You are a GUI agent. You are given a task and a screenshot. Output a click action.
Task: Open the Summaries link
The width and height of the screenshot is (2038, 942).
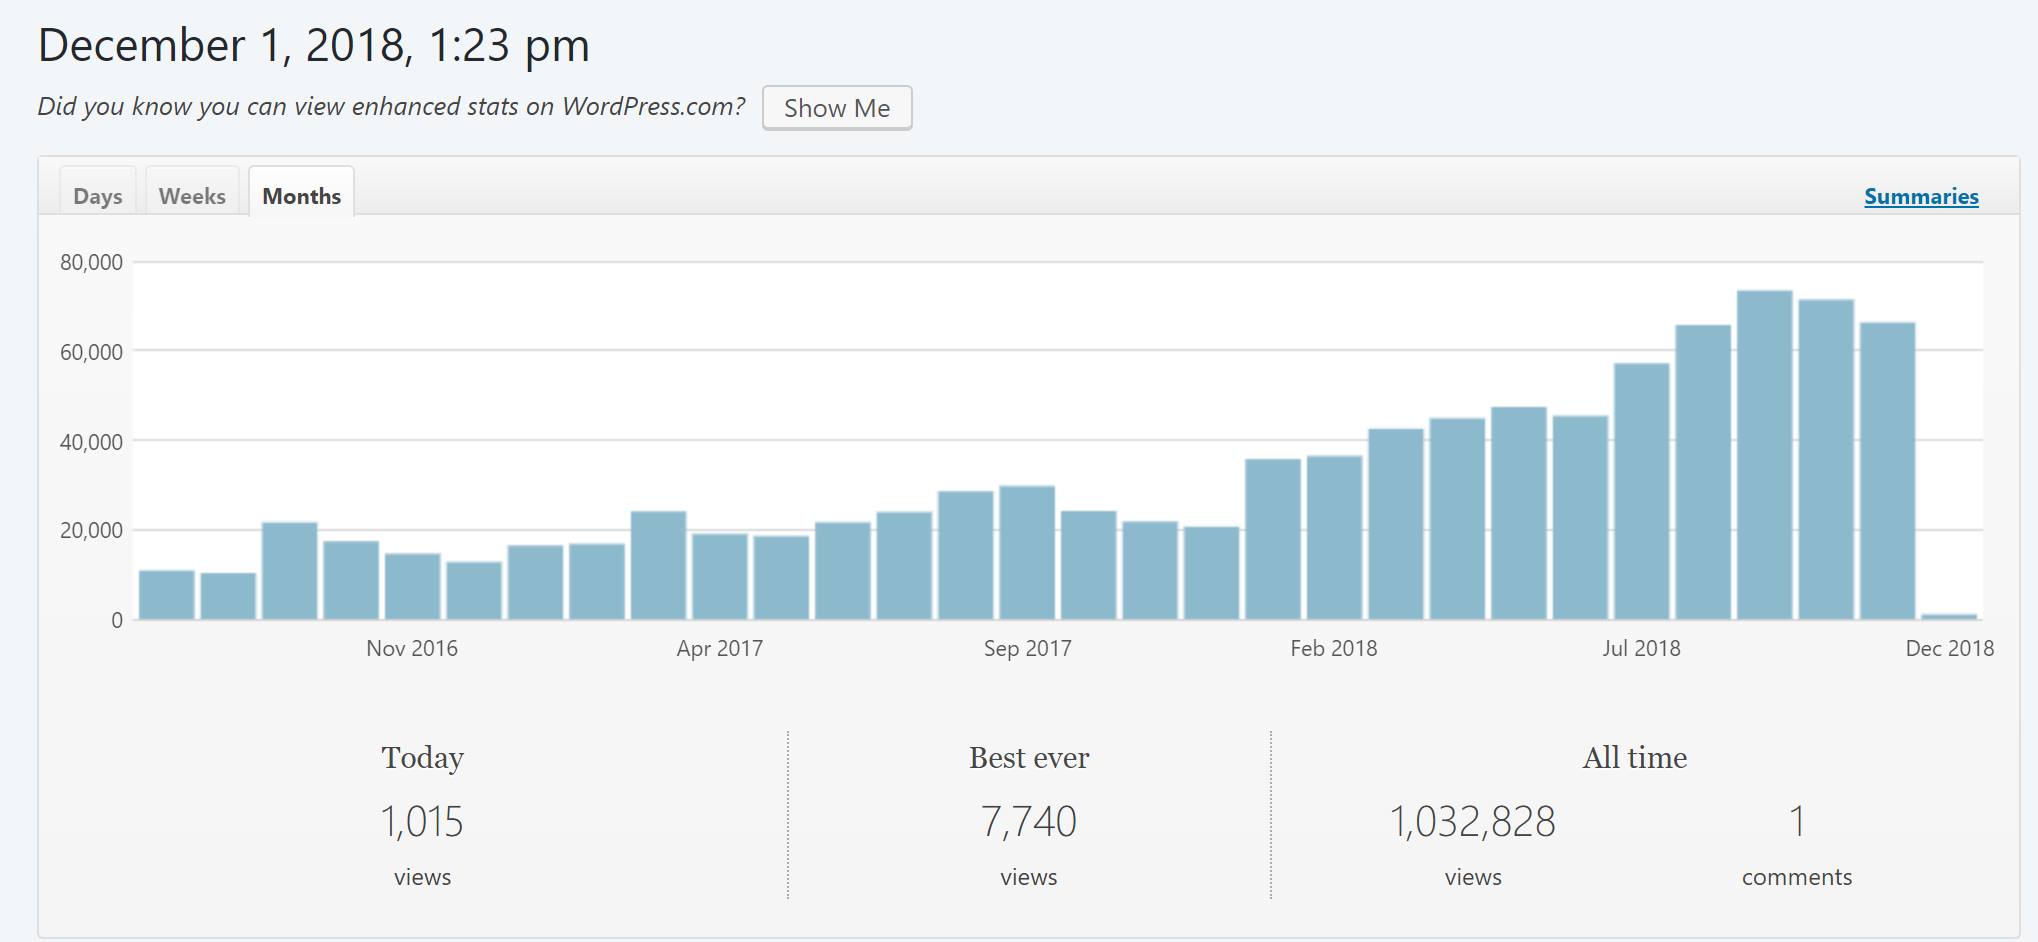[1920, 196]
